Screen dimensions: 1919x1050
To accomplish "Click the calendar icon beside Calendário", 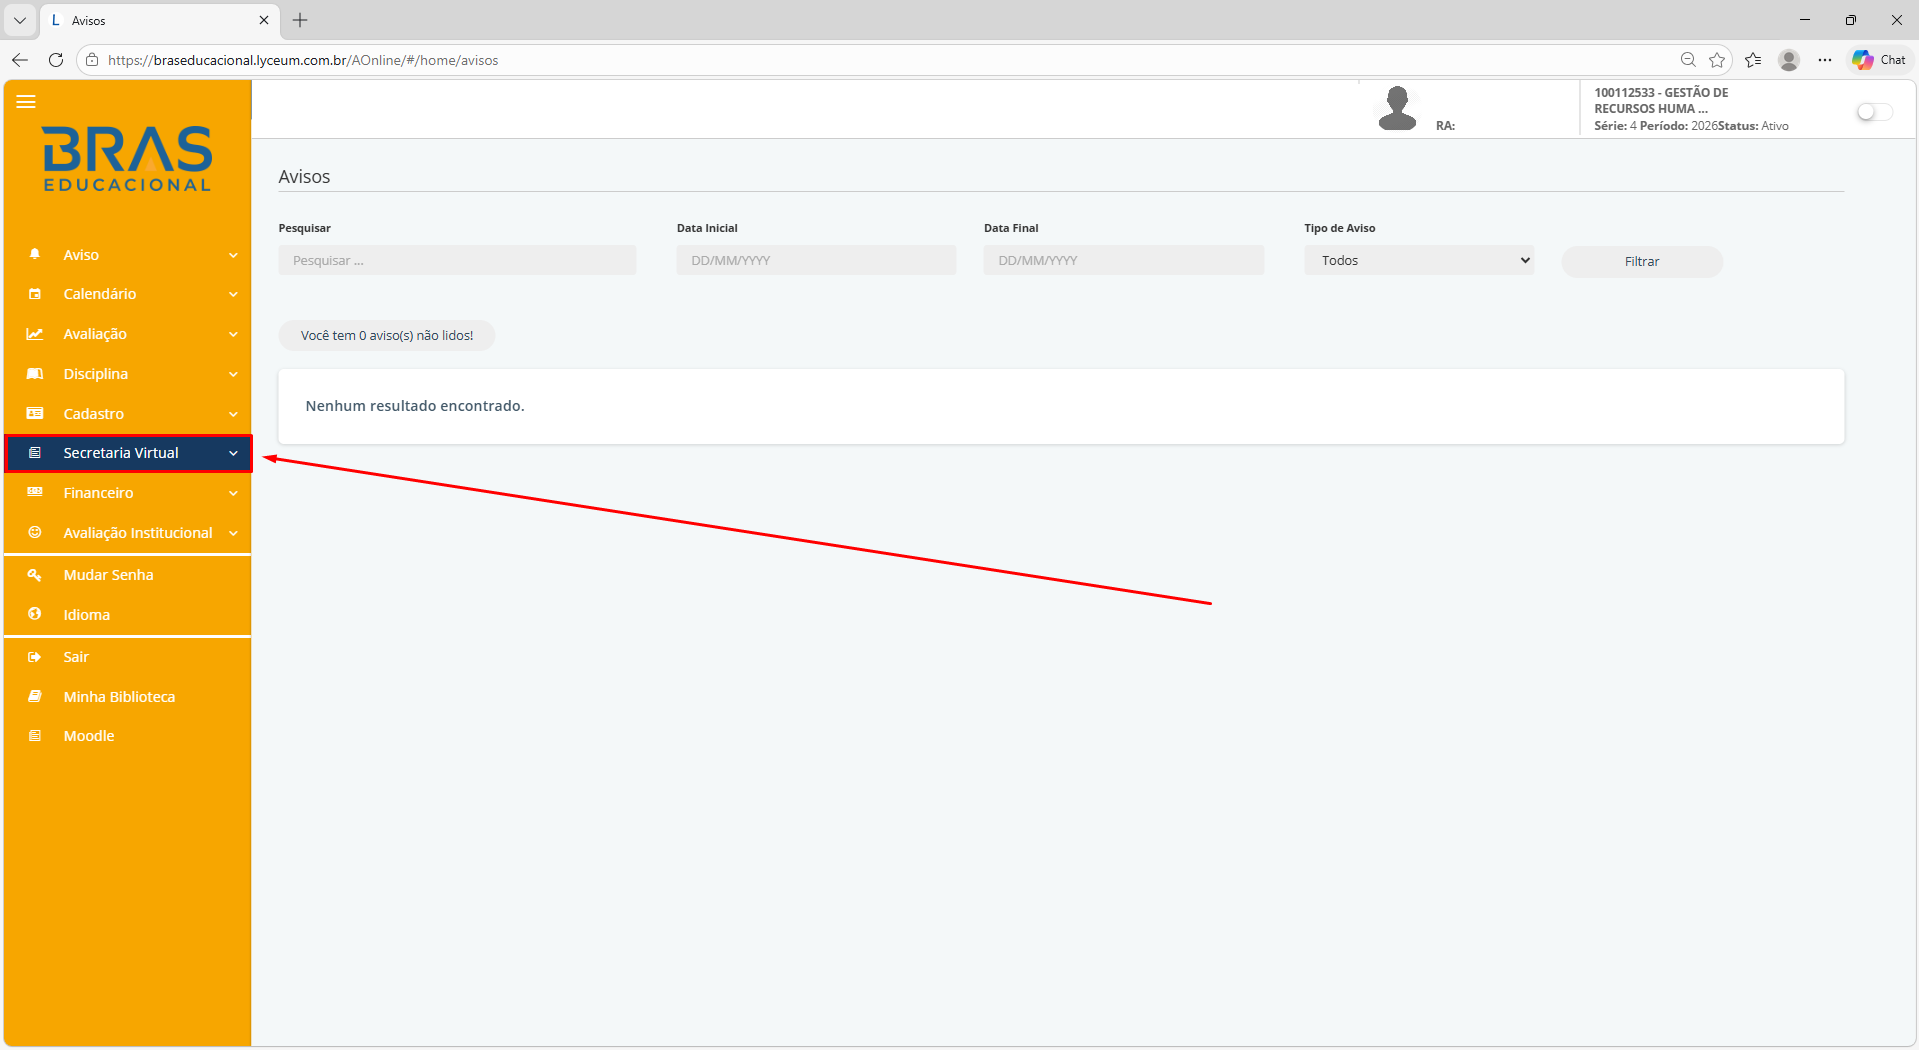I will tap(35, 294).
